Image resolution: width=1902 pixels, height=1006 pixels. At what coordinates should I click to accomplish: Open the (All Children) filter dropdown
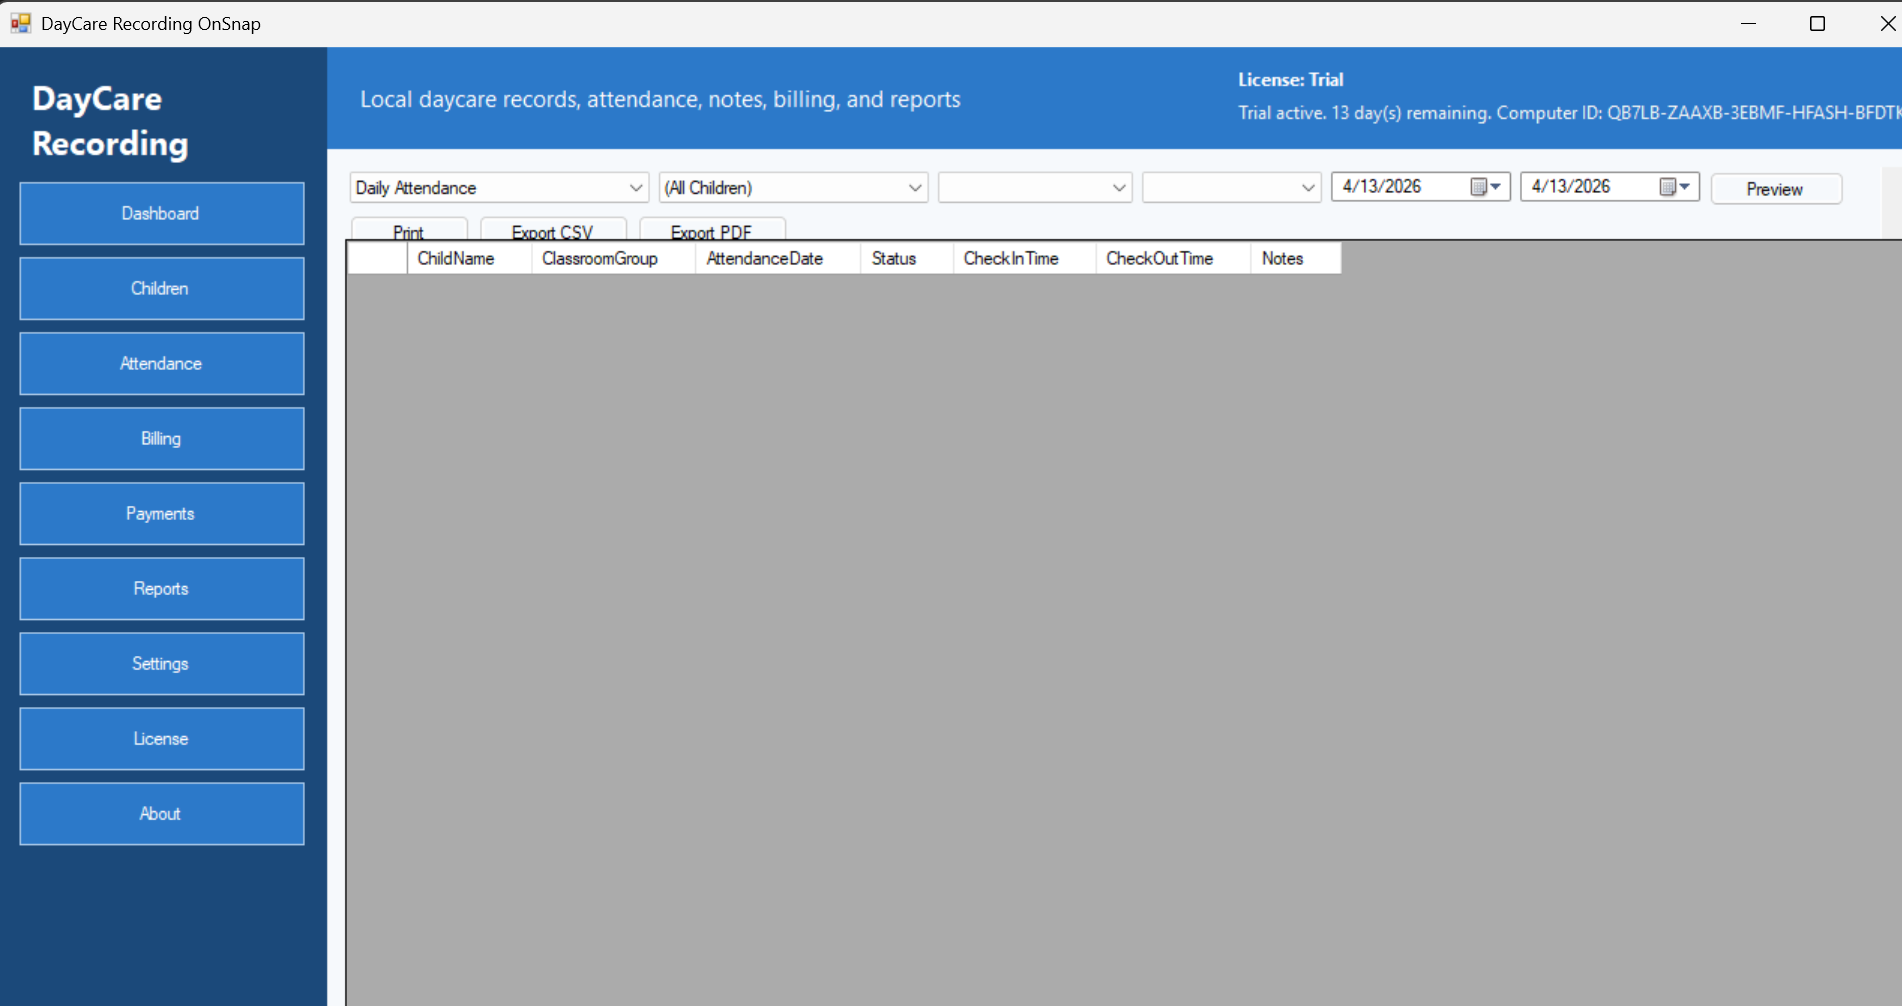tap(914, 188)
